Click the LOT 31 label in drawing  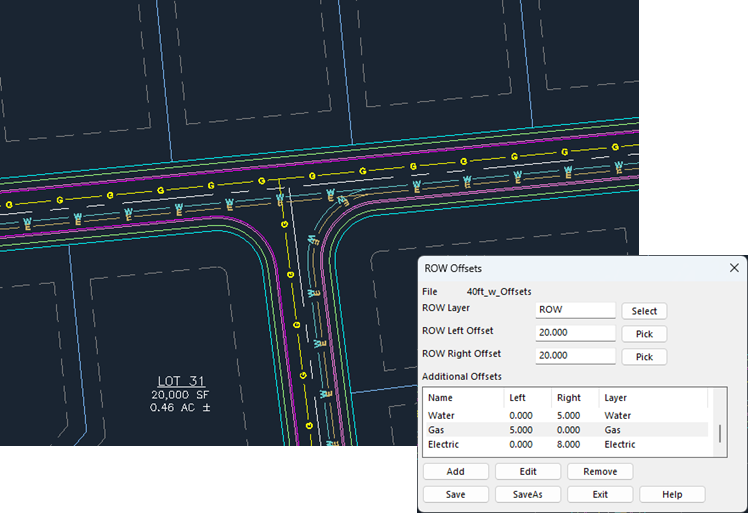[x=181, y=381]
